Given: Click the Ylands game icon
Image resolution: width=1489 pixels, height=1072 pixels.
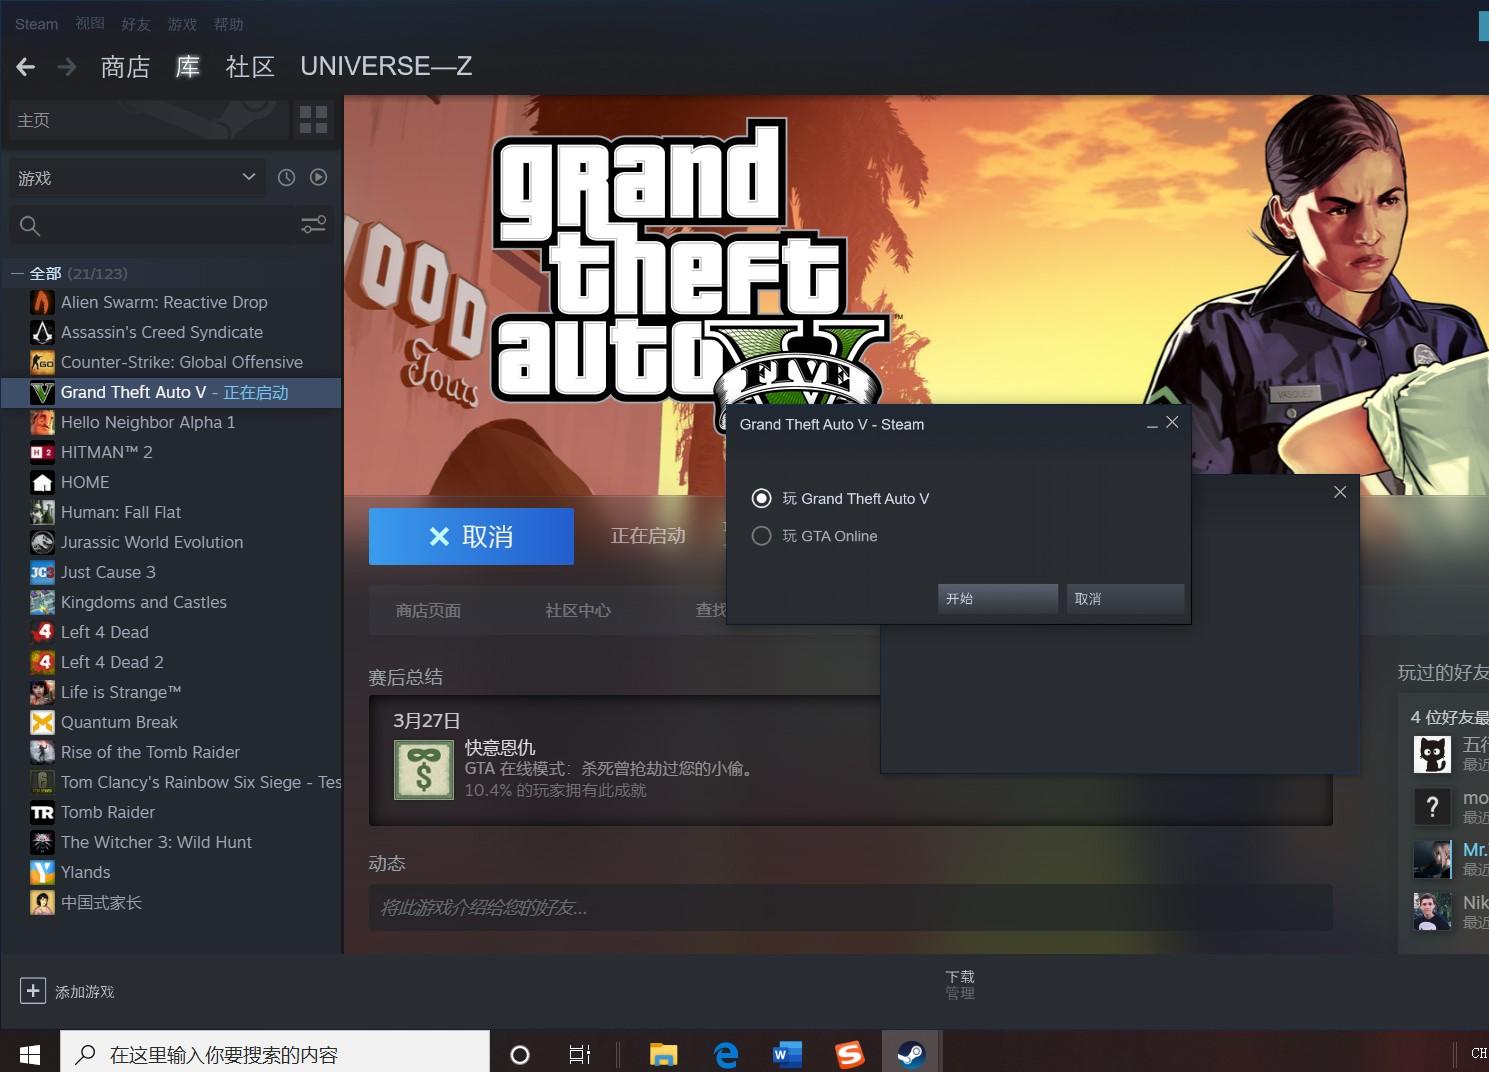Looking at the screenshot, I should pos(42,872).
